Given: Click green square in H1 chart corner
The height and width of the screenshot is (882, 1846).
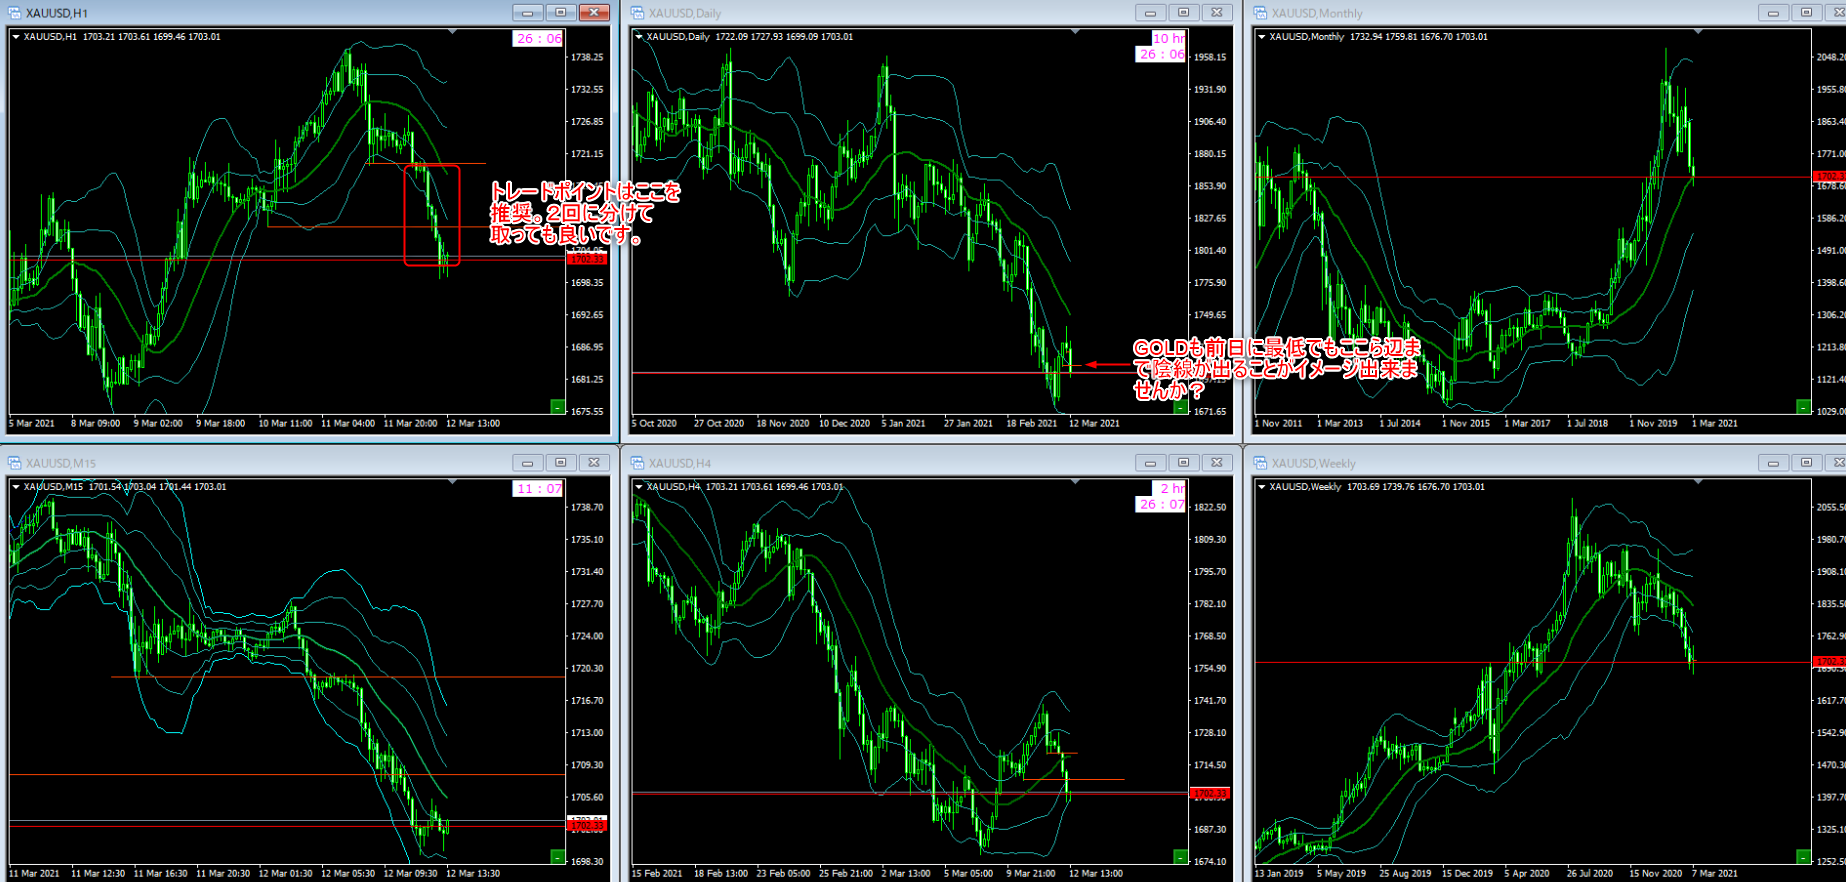Looking at the screenshot, I should pos(557,406).
